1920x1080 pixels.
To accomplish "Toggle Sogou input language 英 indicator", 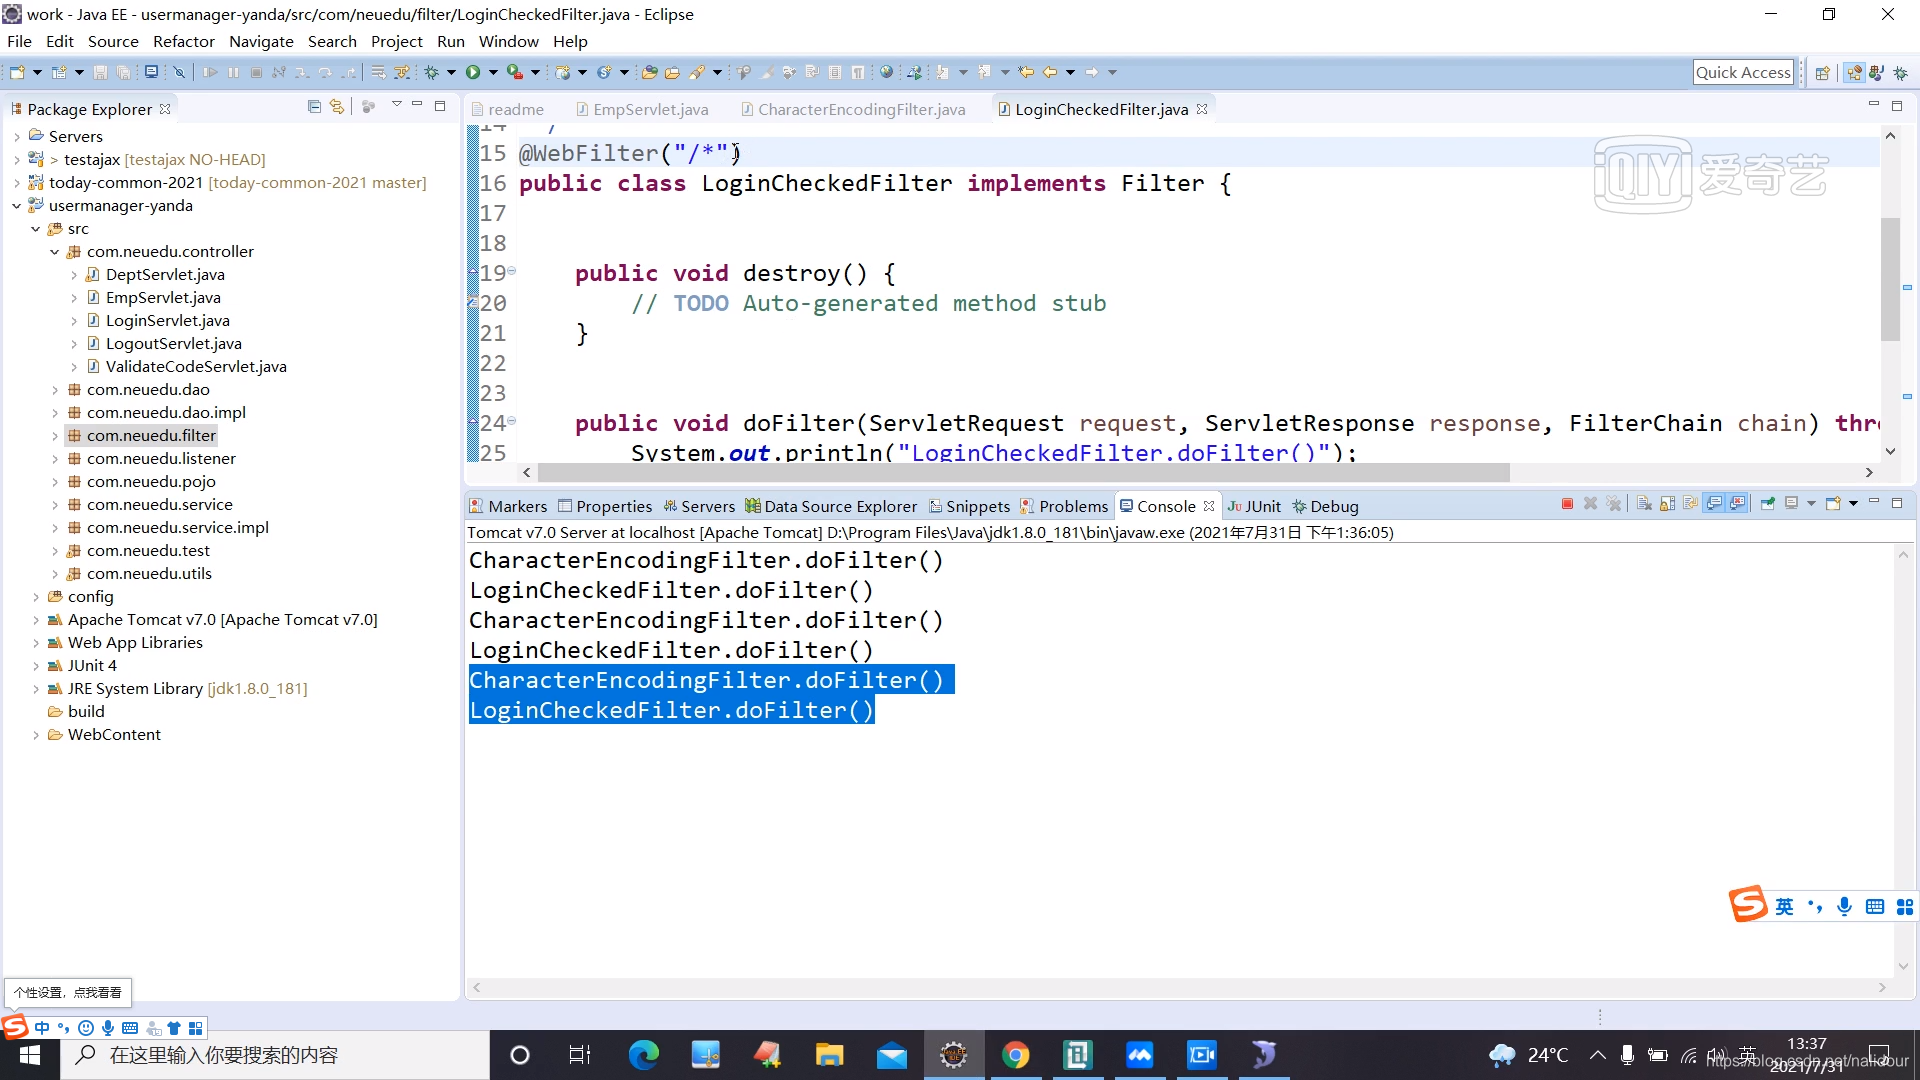I will [x=1784, y=906].
